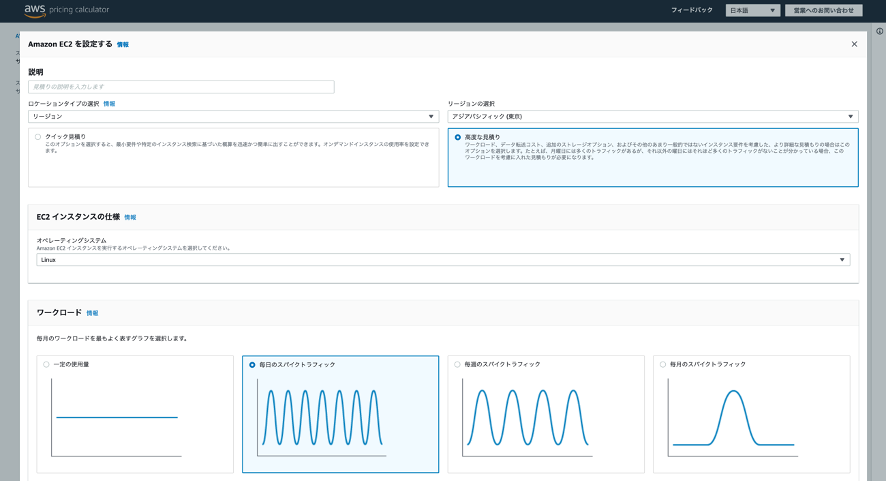Click the description input field

[x=180, y=87]
